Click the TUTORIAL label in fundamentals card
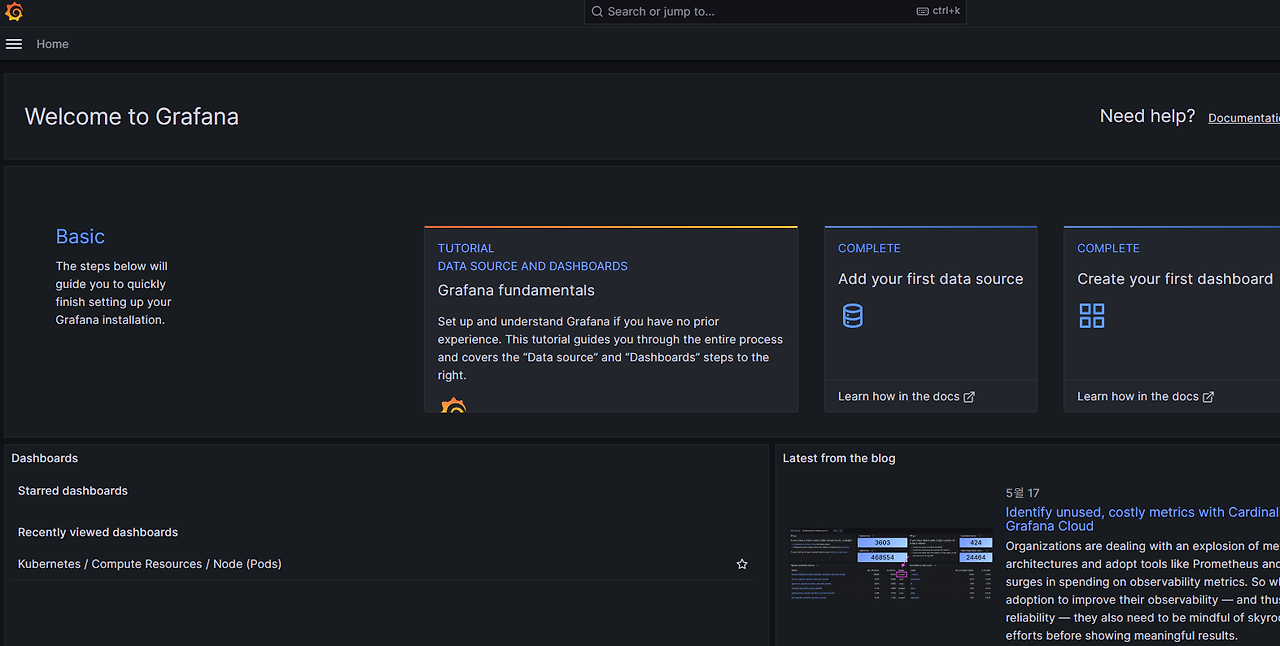Viewport: 1280px width, 646px height. pyautogui.click(x=466, y=248)
